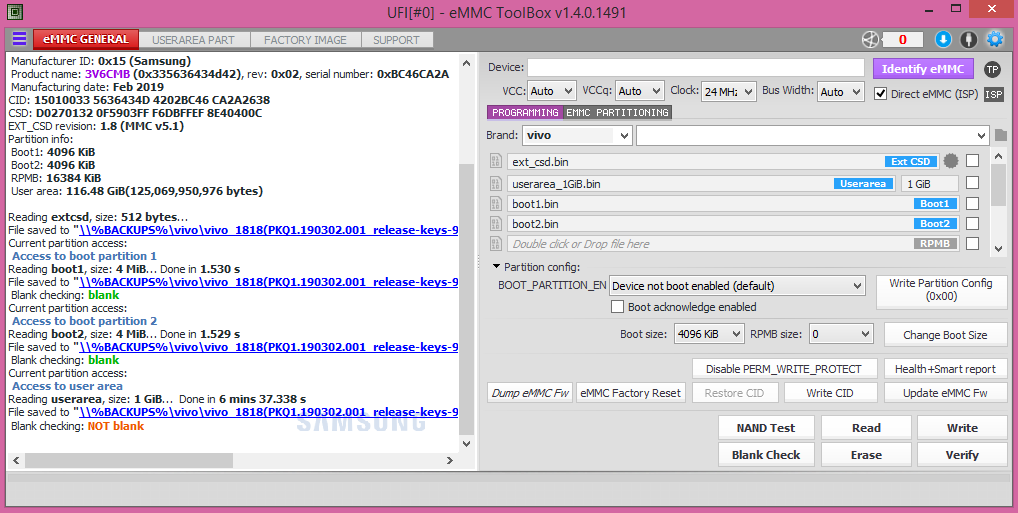Image resolution: width=1018 pixels, height=513 pixels.
Task: Check the ext_csd.bin row checkbox
Action: pyautogui.click(x=972, y=160)
